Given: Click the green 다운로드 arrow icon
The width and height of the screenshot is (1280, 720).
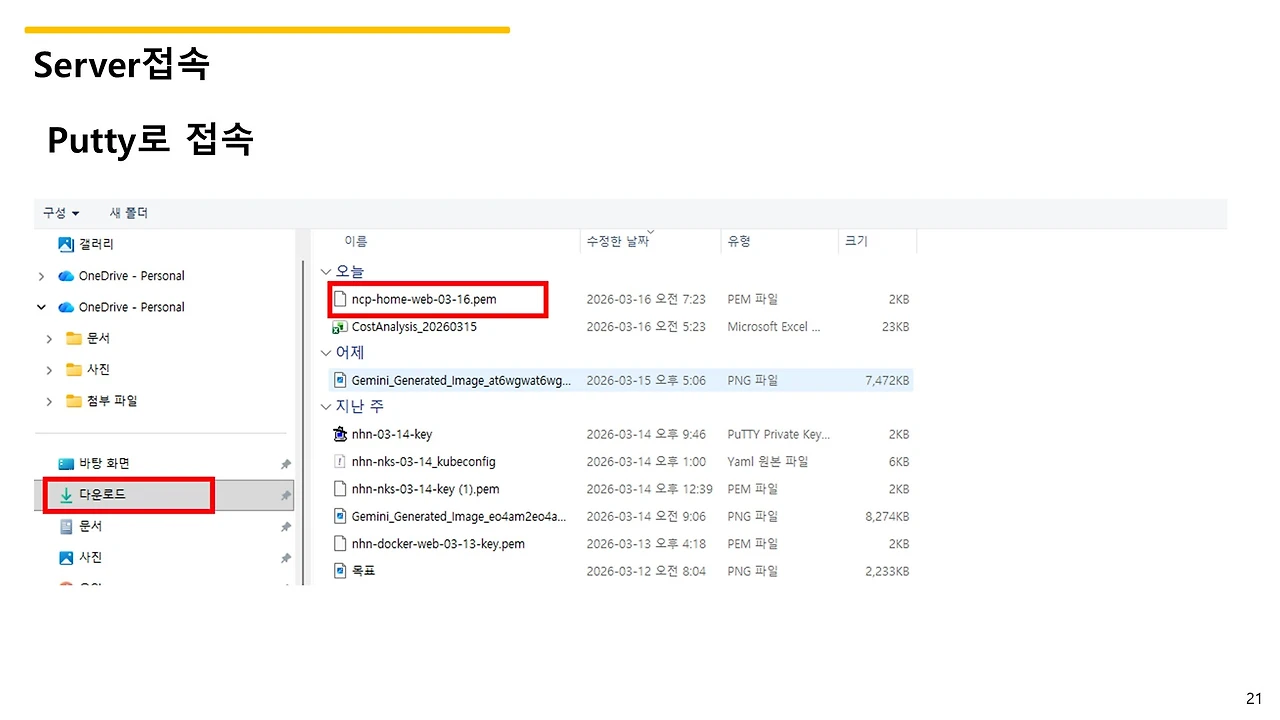Looking at the screenshot, I should [66, 495].
